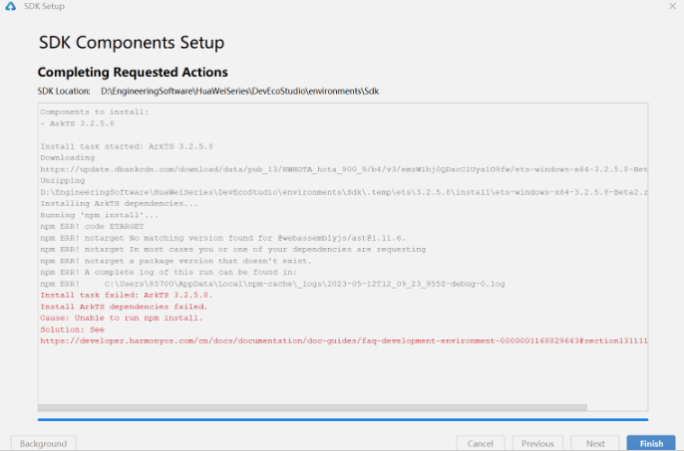The height and width of the screenshot is (451, 684).
Task: Click the 'Install task failed: ArkTS 3.2.5.8.' line
Action: (127, 295)
